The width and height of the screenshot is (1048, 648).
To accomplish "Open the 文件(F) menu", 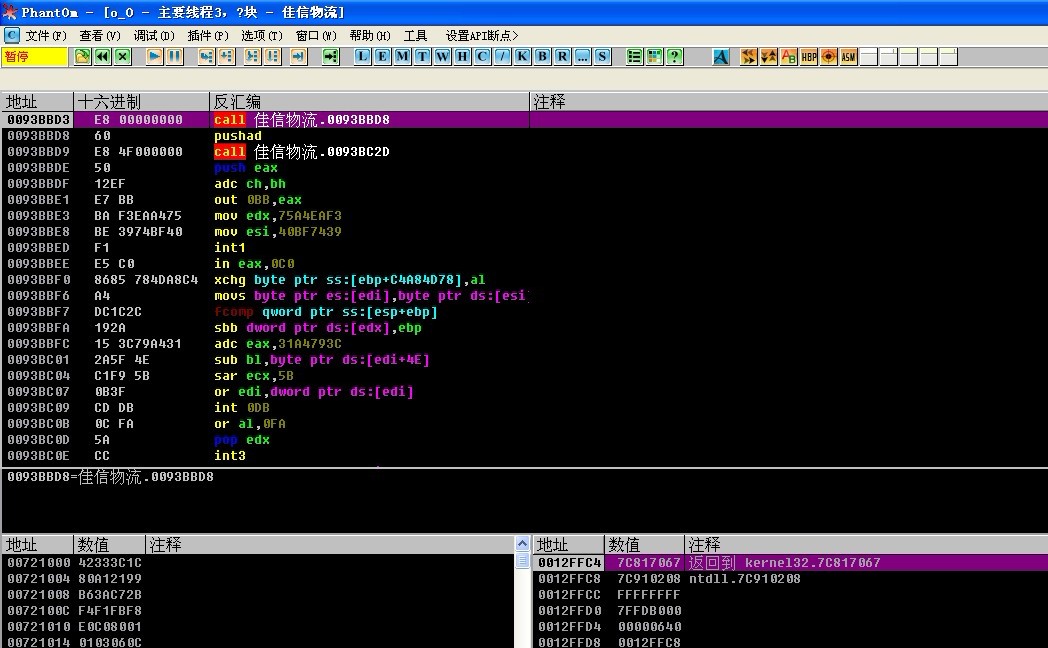I will [x=45, y=35].
